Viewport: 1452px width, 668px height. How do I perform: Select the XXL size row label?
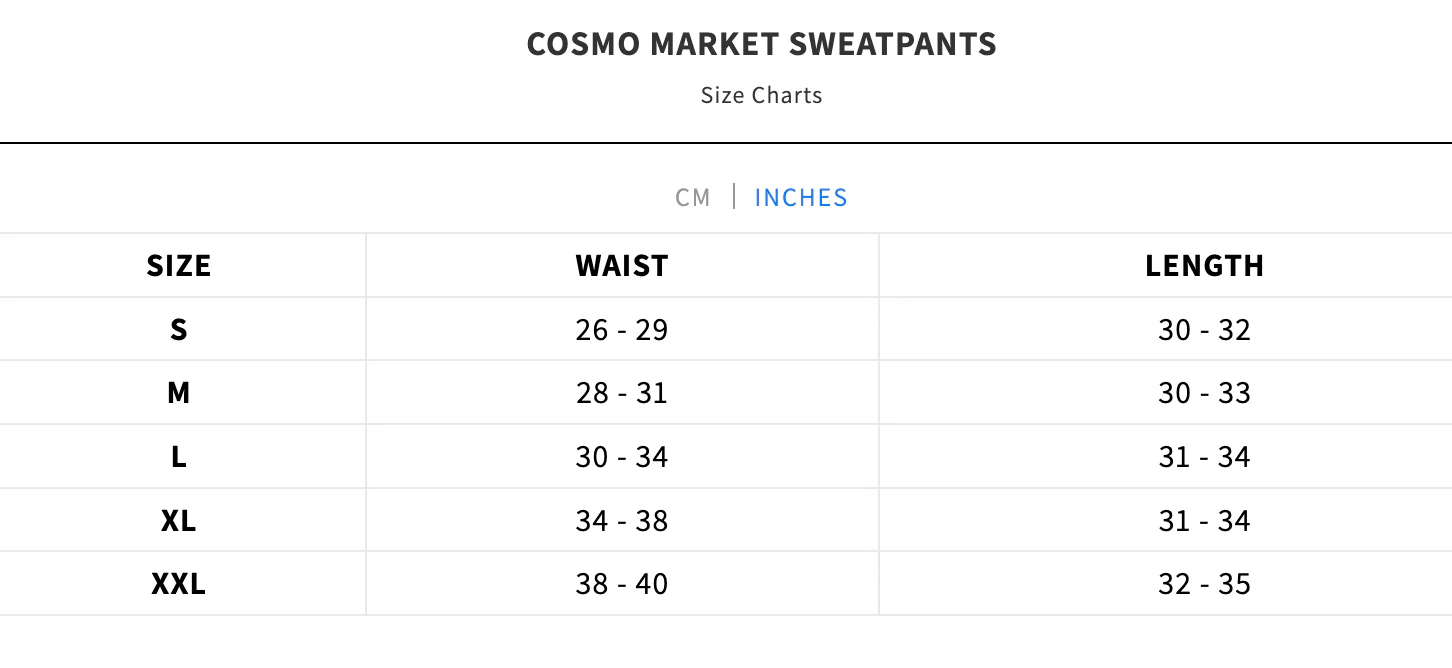pos(179,584)
